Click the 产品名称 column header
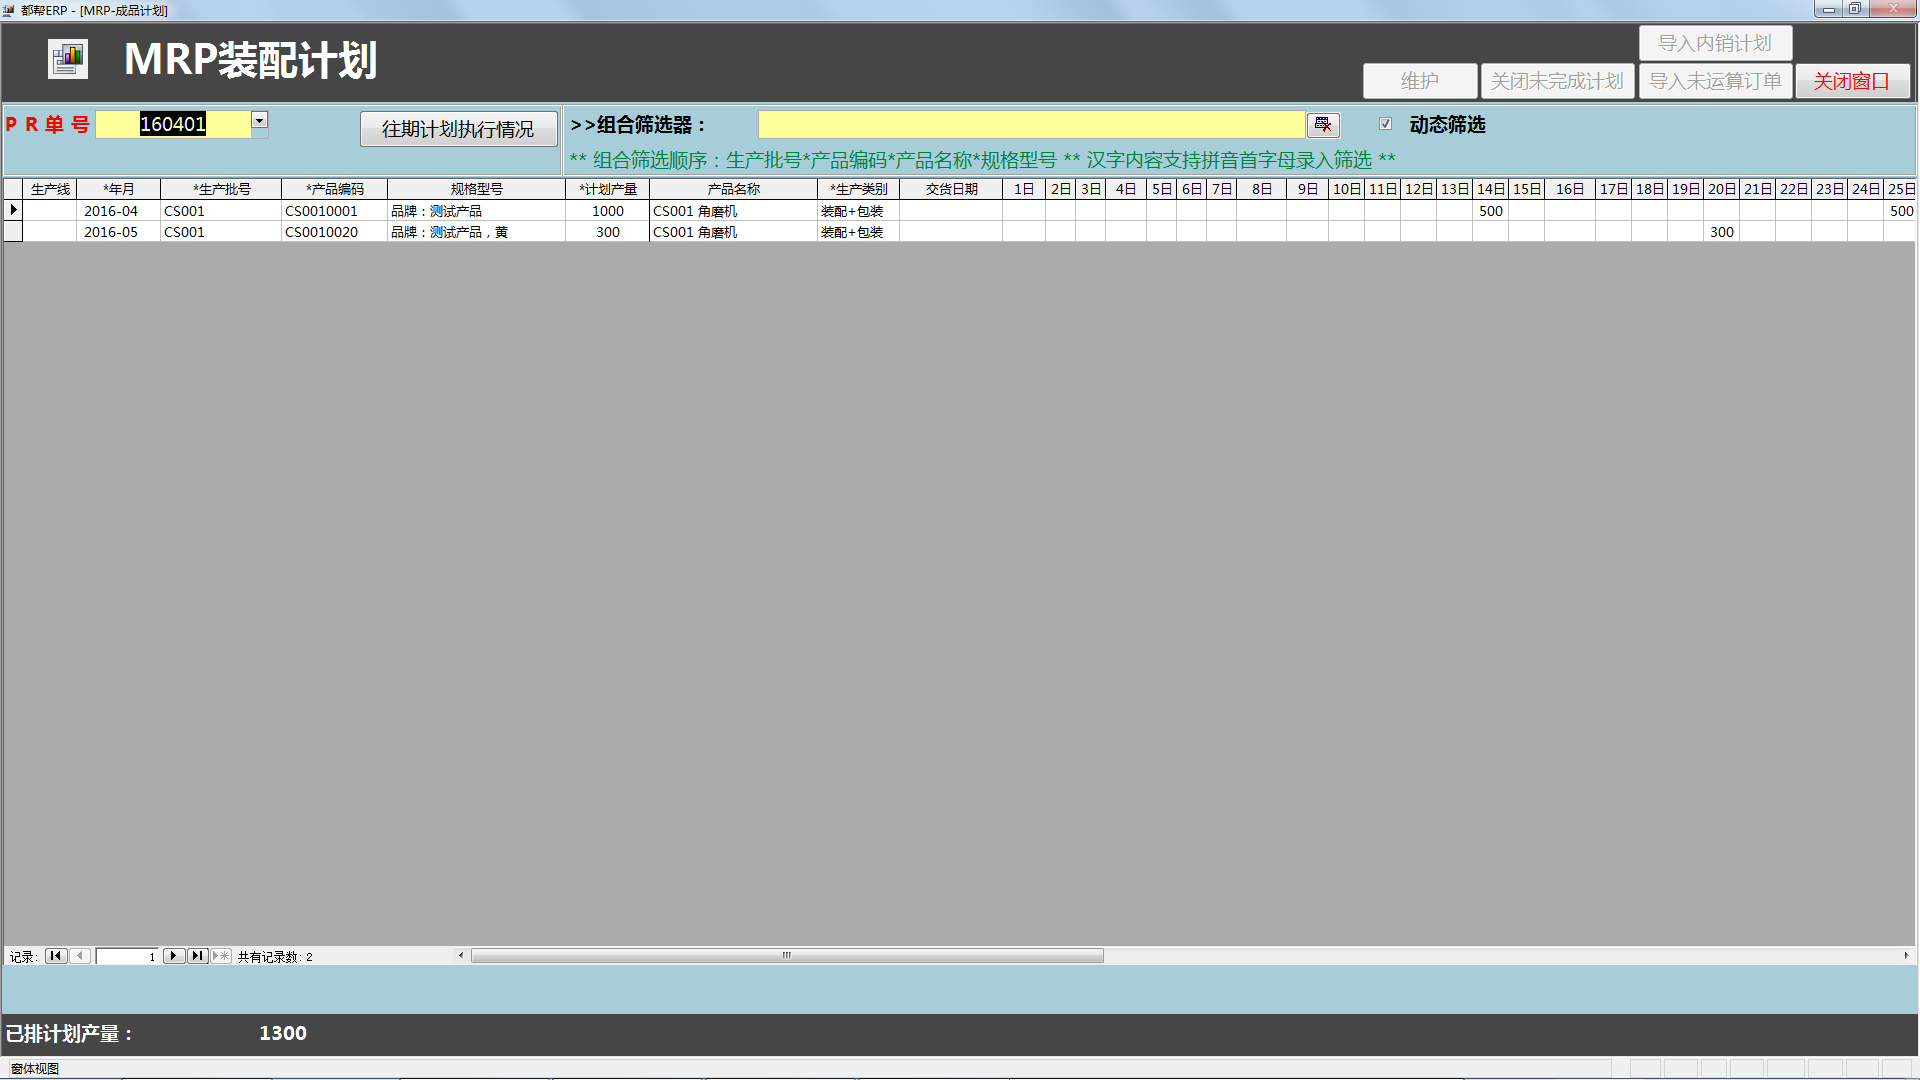Viewport: 1920px width, 1080px height. [x=733, y=189]
